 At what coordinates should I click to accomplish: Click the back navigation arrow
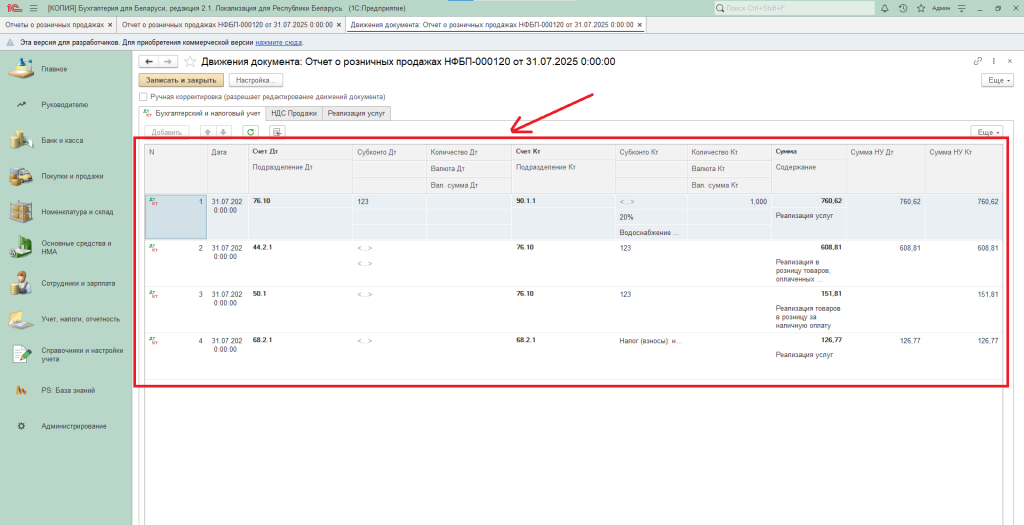pos(149,62)
